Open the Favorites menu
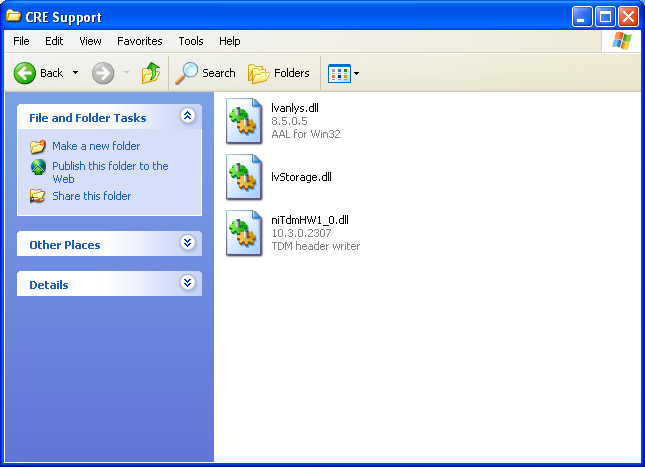 (x=139, y=41)
